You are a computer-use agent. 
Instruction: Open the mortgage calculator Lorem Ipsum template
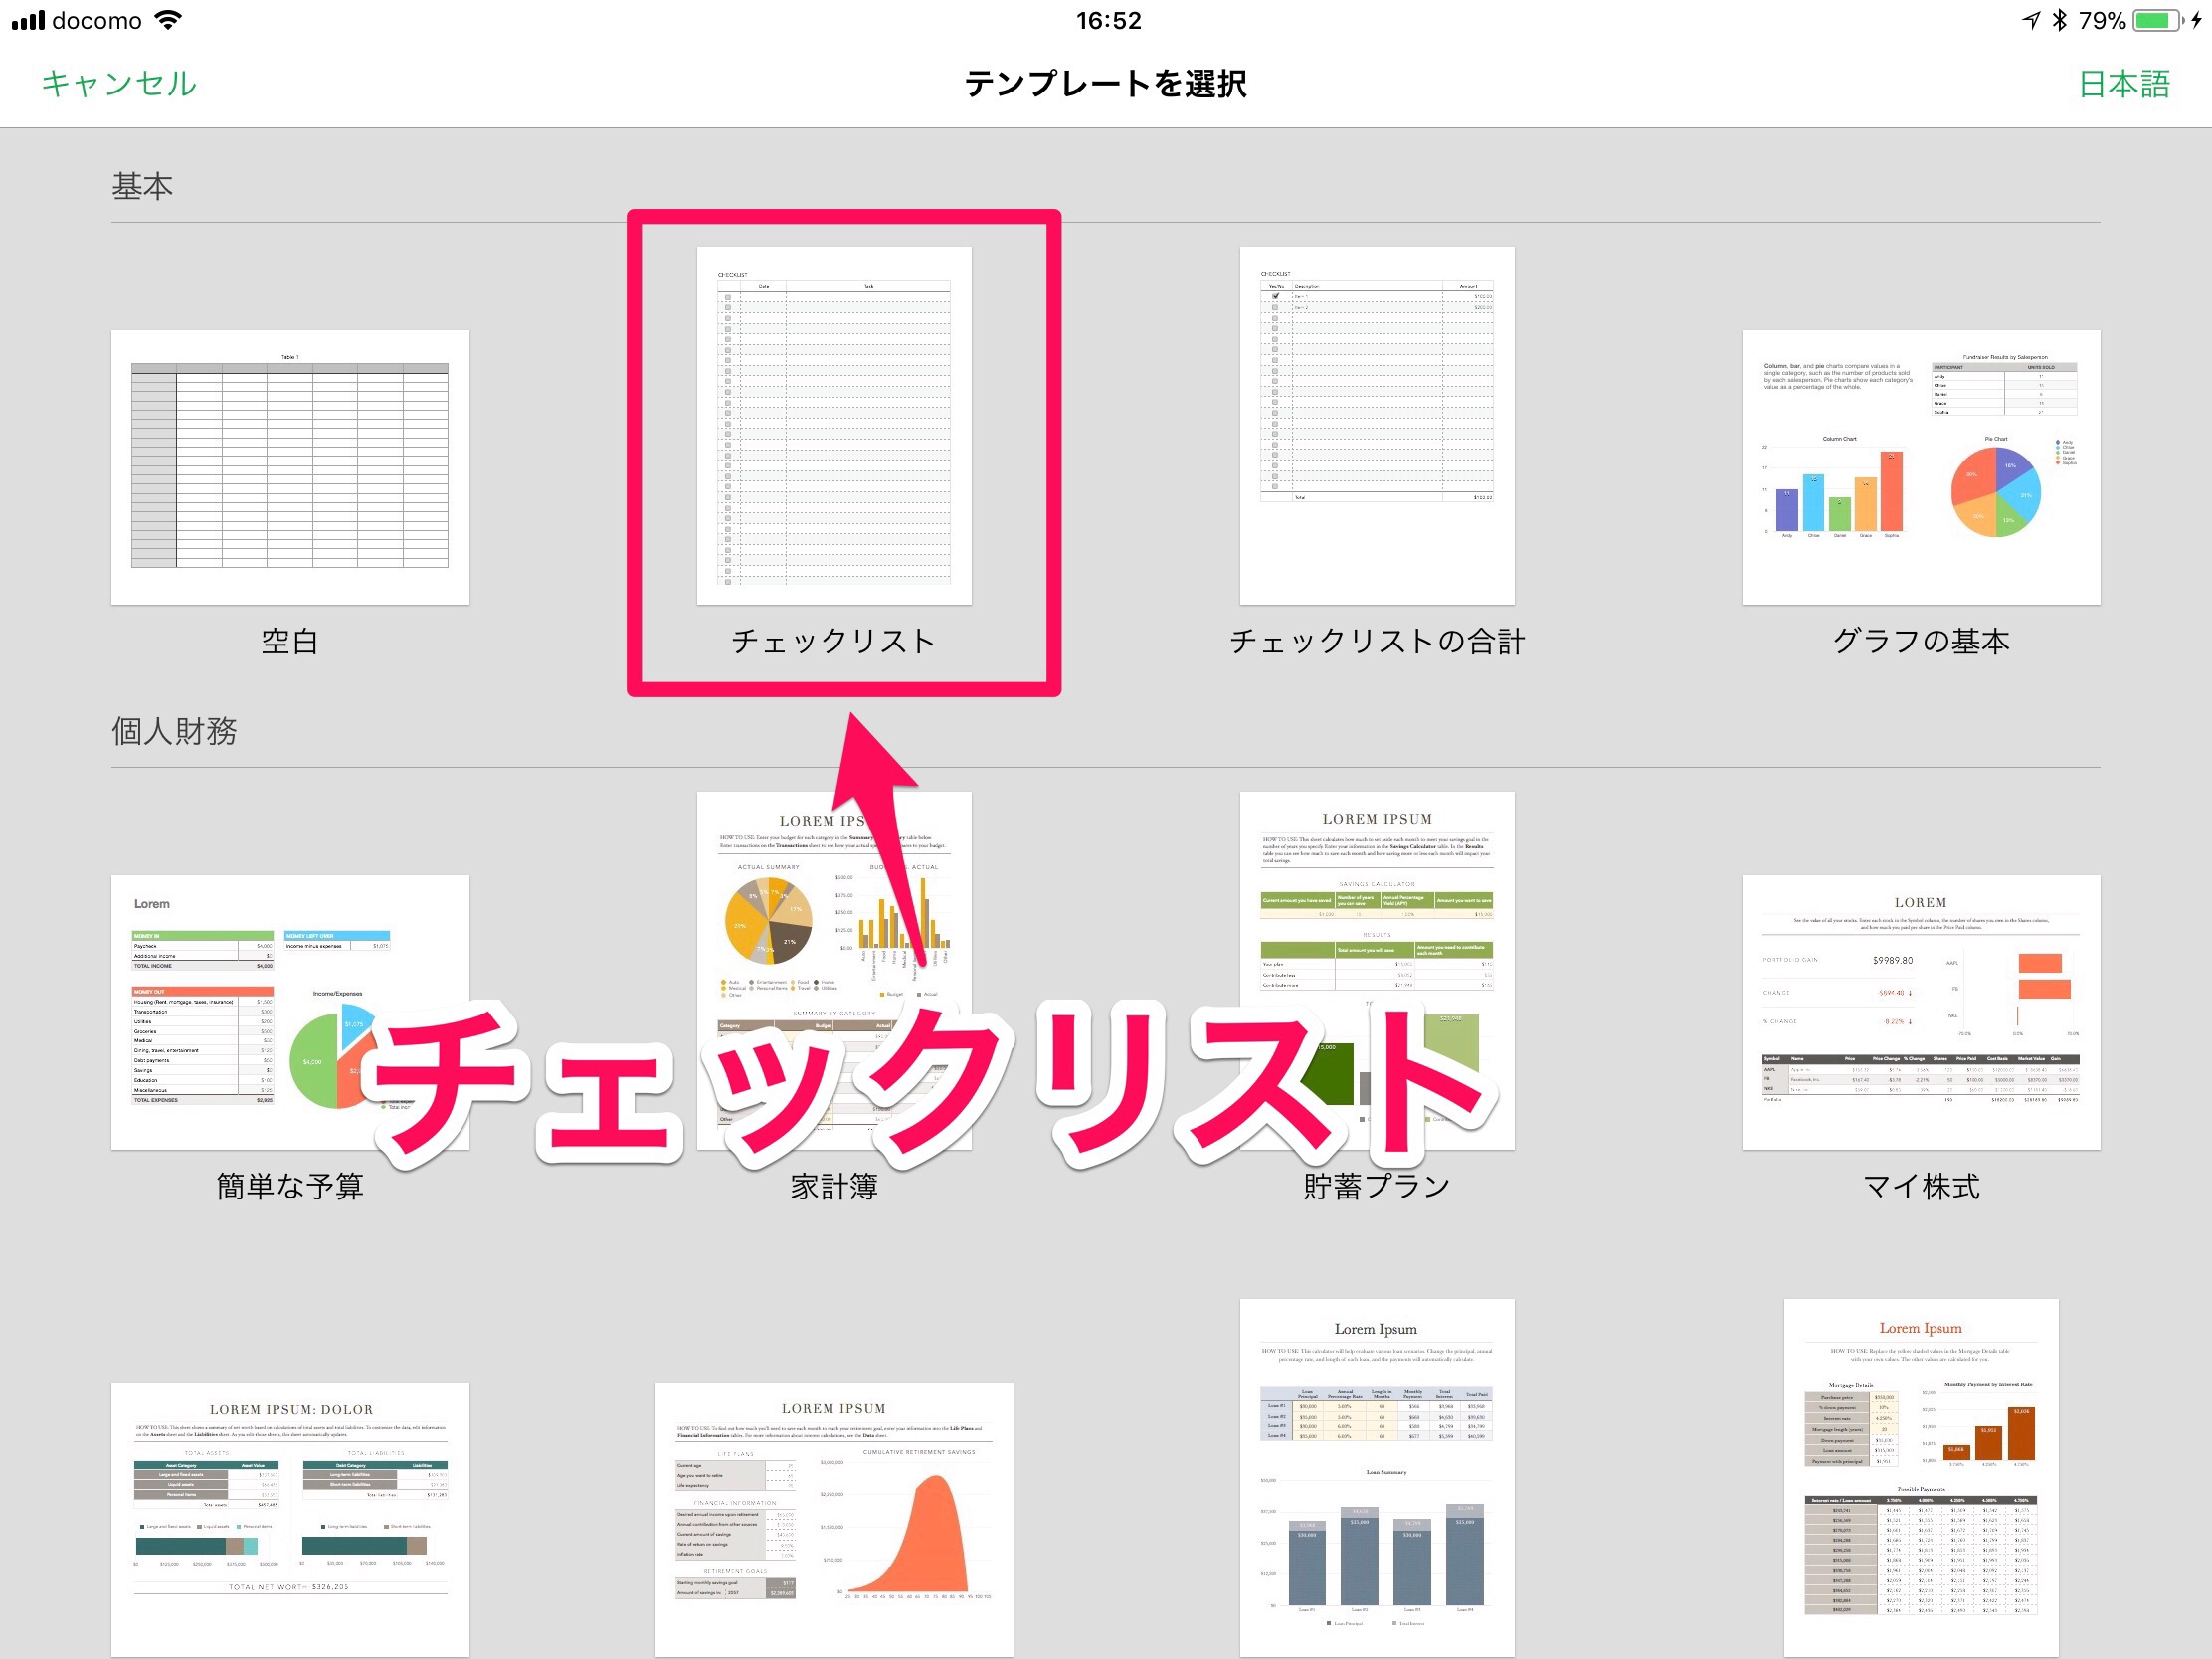coord(1921,1478)
